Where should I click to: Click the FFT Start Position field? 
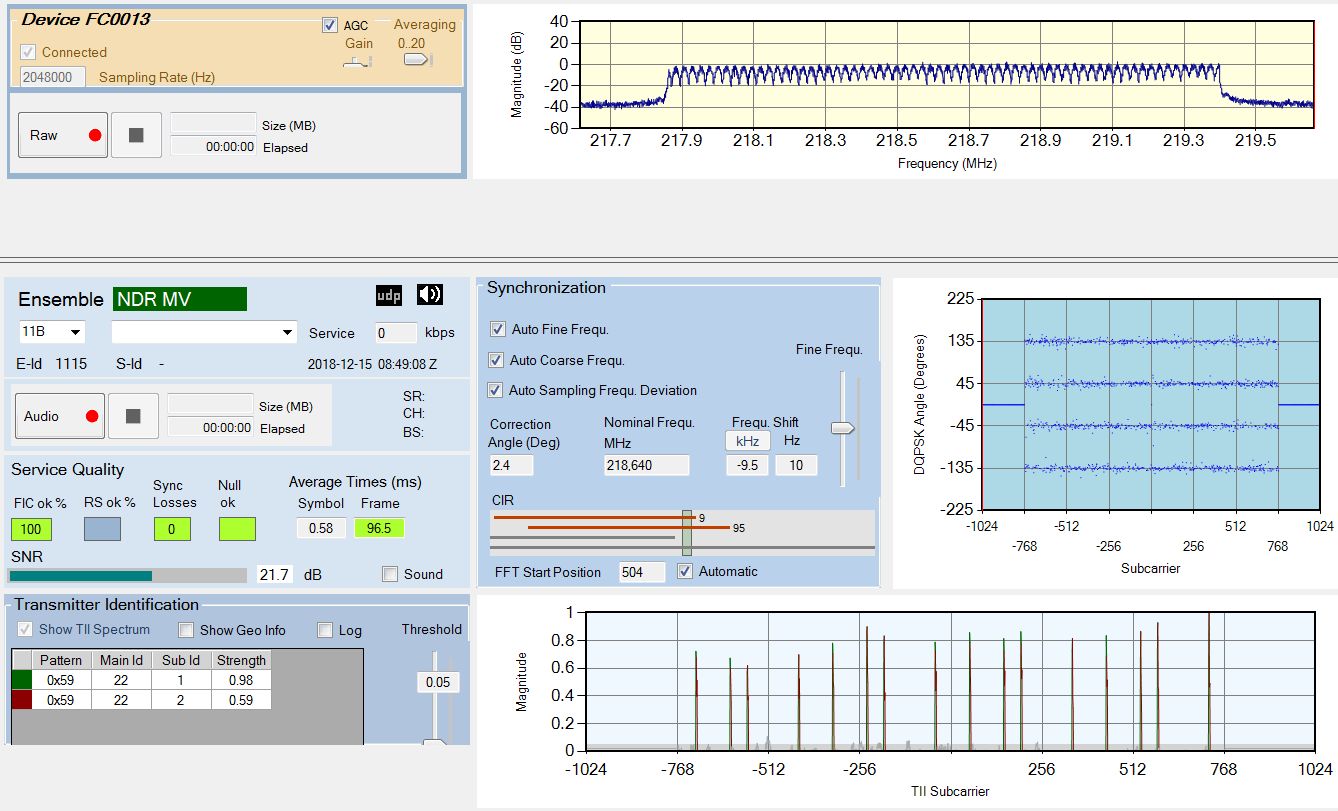click(x=642, y=572)
